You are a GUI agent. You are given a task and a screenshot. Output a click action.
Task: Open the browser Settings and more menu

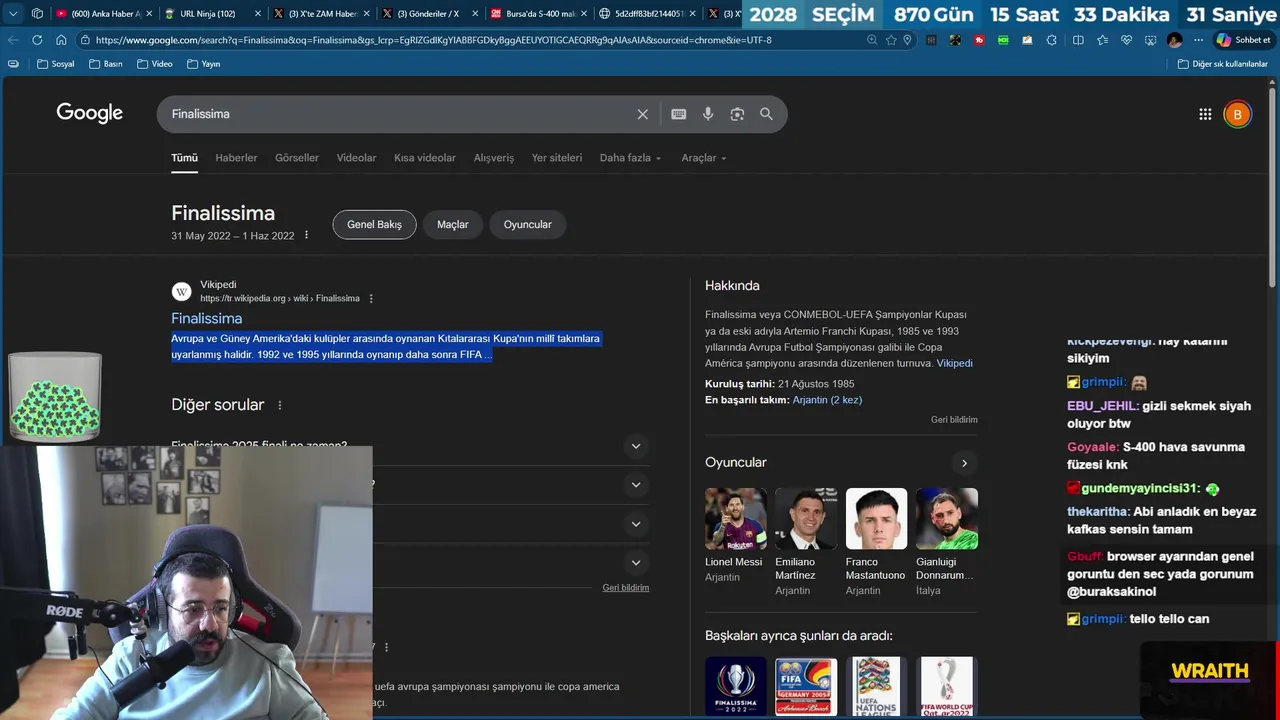[1198, 40]
